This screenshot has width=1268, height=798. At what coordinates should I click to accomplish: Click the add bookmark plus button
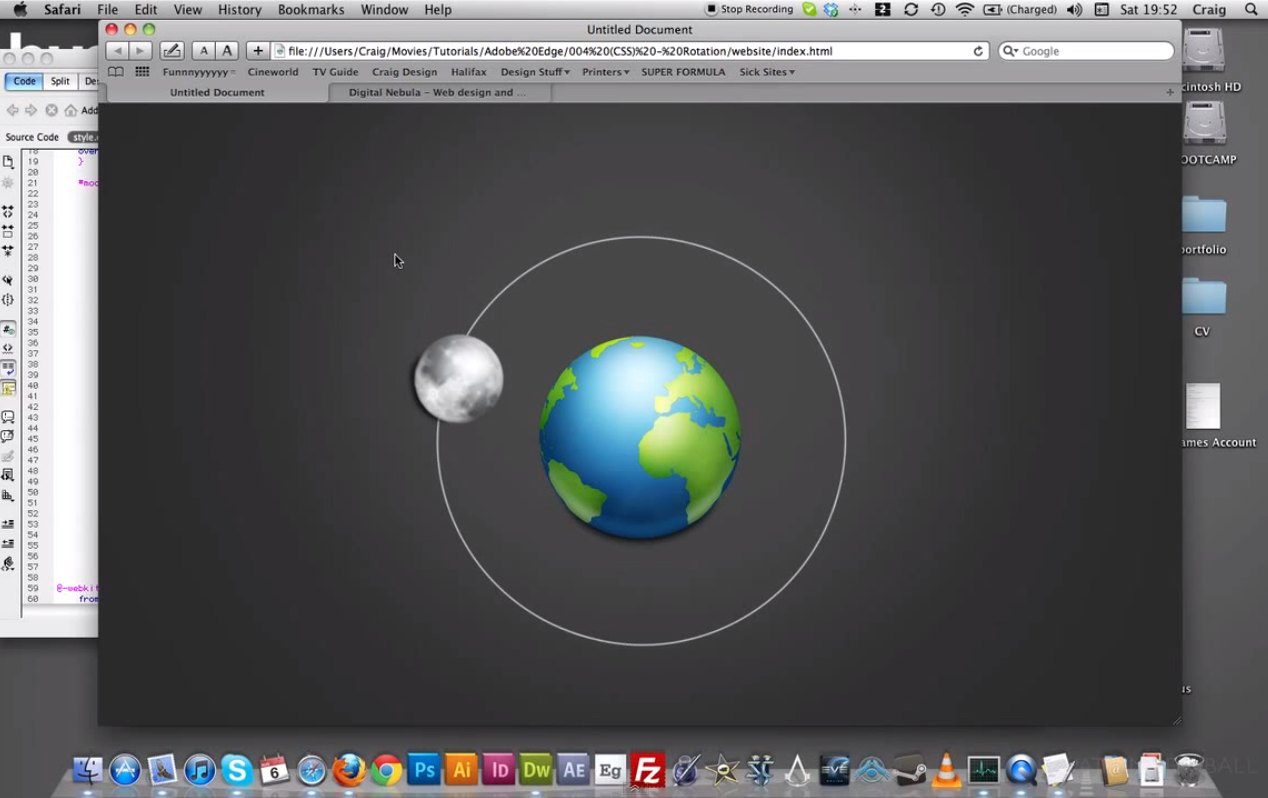pos(258,51)
